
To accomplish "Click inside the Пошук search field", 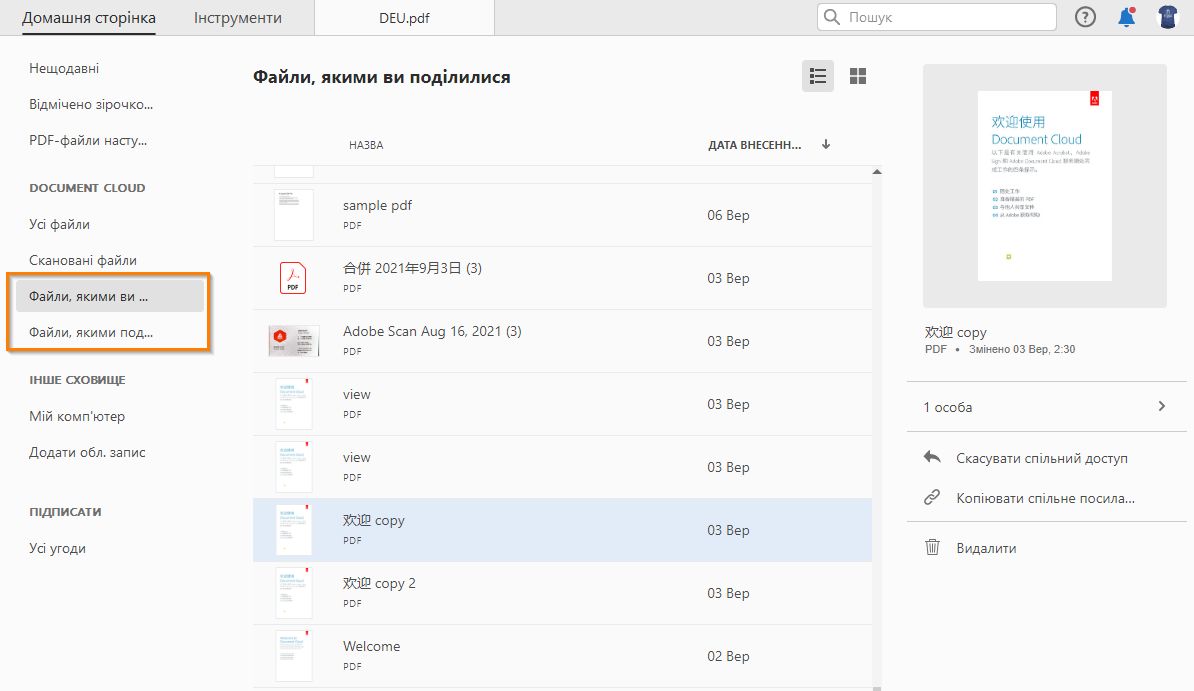I will [937, 17].
